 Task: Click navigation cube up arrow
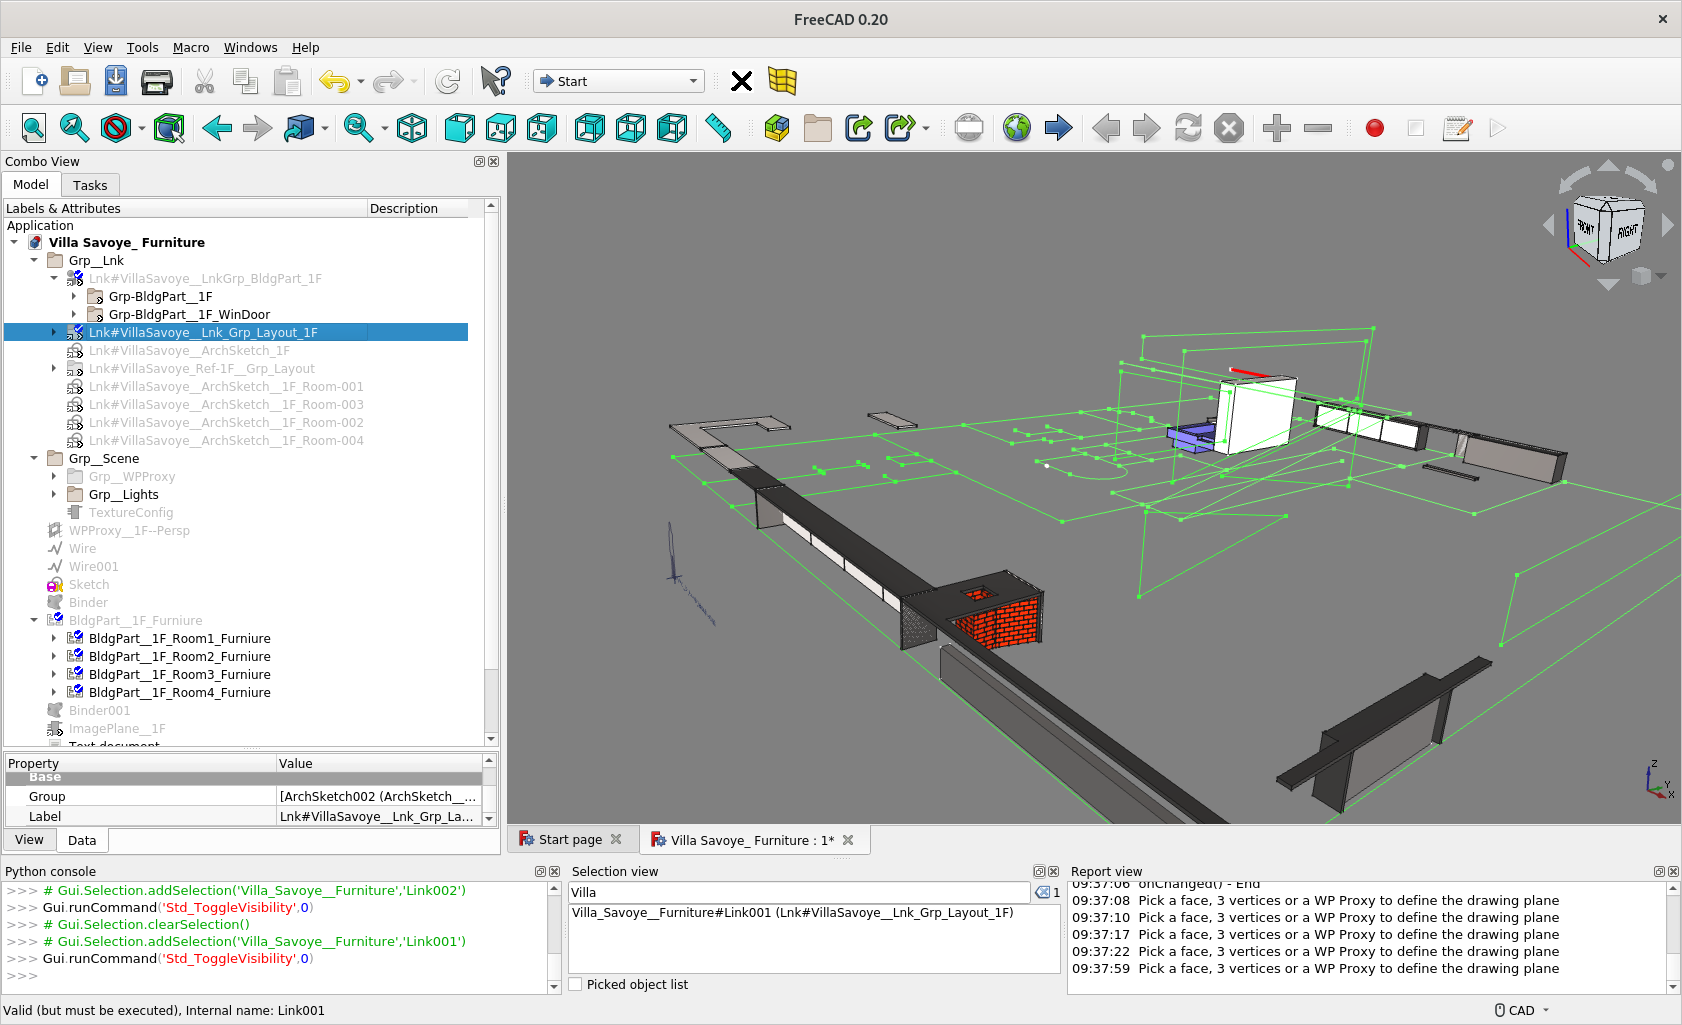(1608, 166)
